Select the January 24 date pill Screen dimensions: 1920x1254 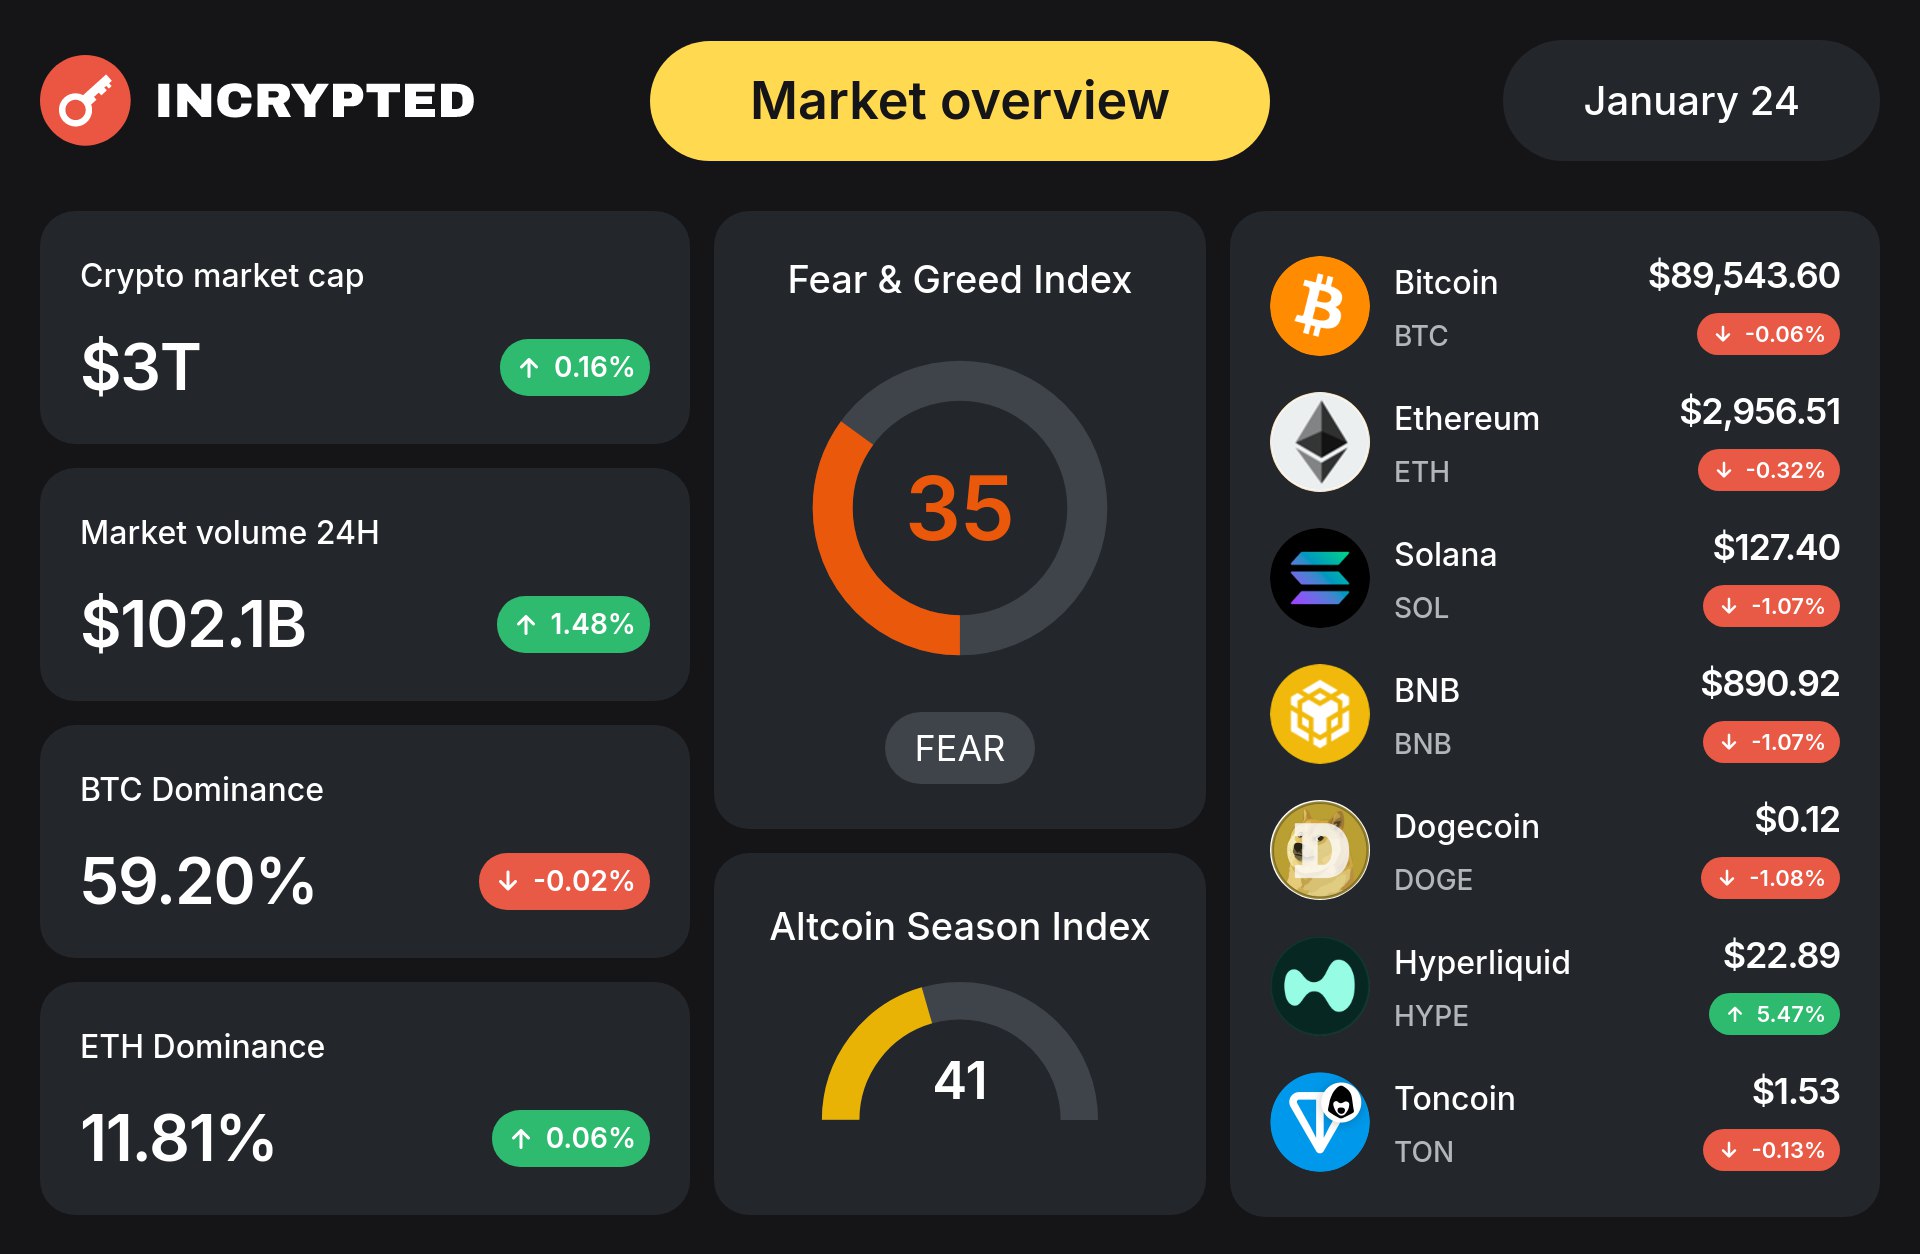pos(1690,101)
